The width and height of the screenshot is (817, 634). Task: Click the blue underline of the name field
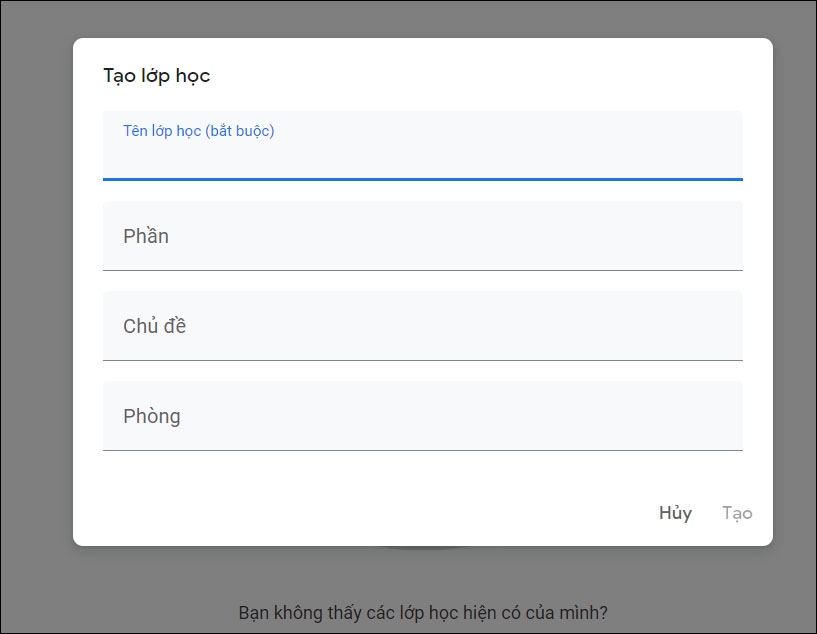pos(421,181)
